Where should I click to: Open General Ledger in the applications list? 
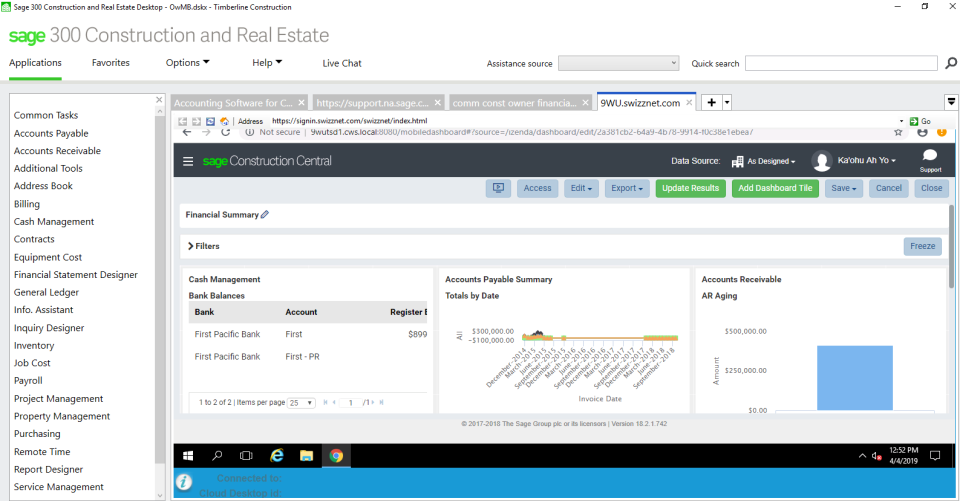[x=47, y=292]
